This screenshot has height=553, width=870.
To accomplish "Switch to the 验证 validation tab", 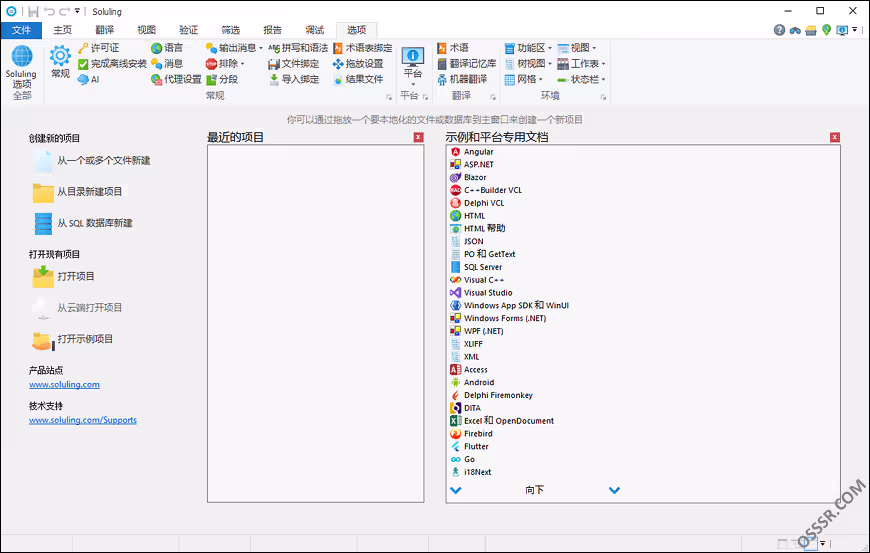I will 188,30.
